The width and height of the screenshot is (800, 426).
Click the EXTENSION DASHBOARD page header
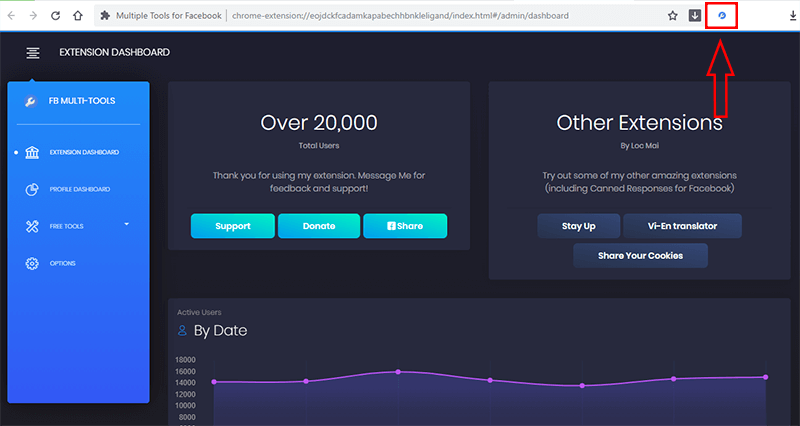114,53
